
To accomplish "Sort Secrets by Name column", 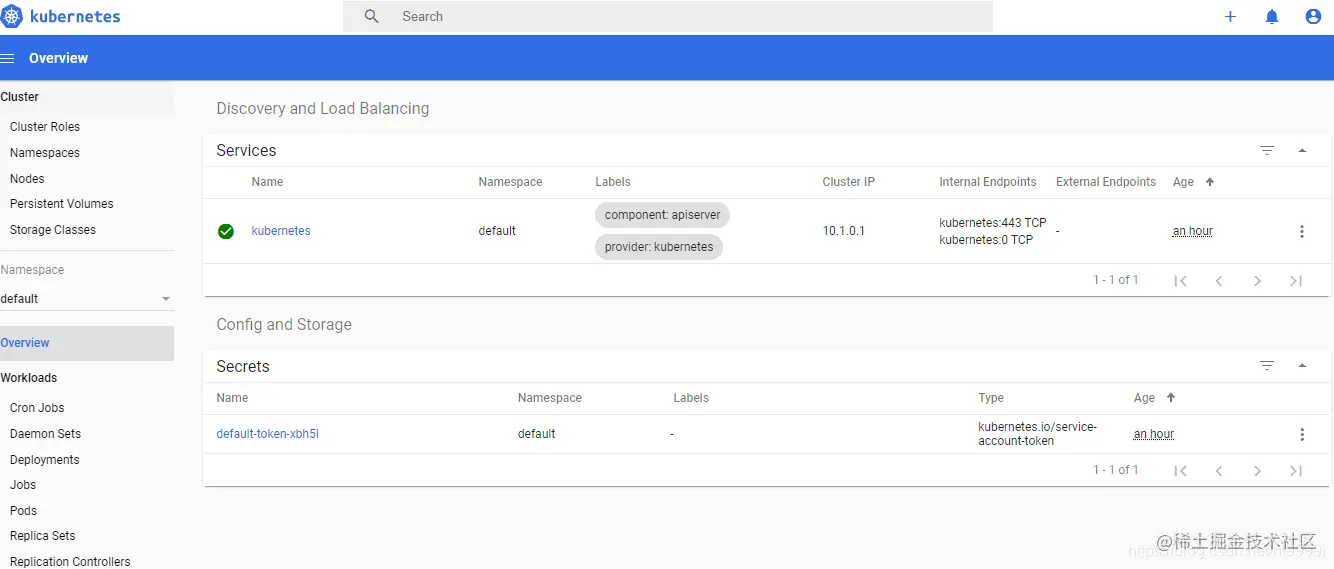I will point(232,398).
